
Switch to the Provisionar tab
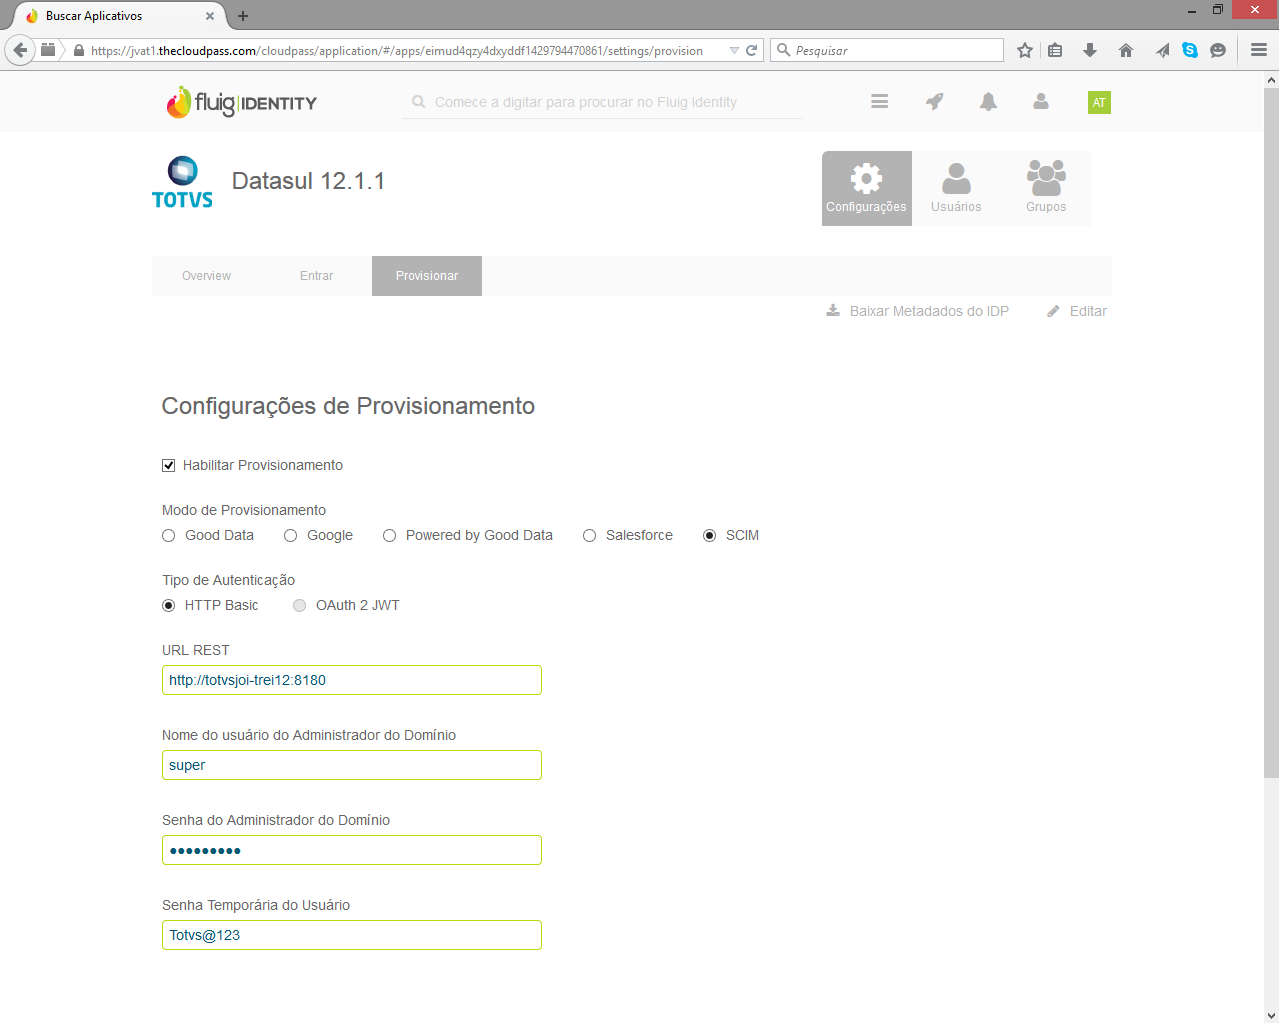(427, 276)
